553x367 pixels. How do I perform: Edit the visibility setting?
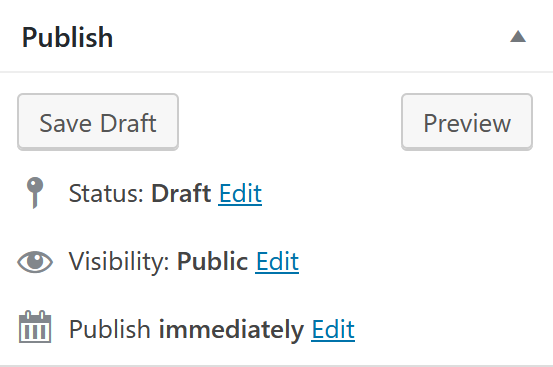tap(277, 261)
